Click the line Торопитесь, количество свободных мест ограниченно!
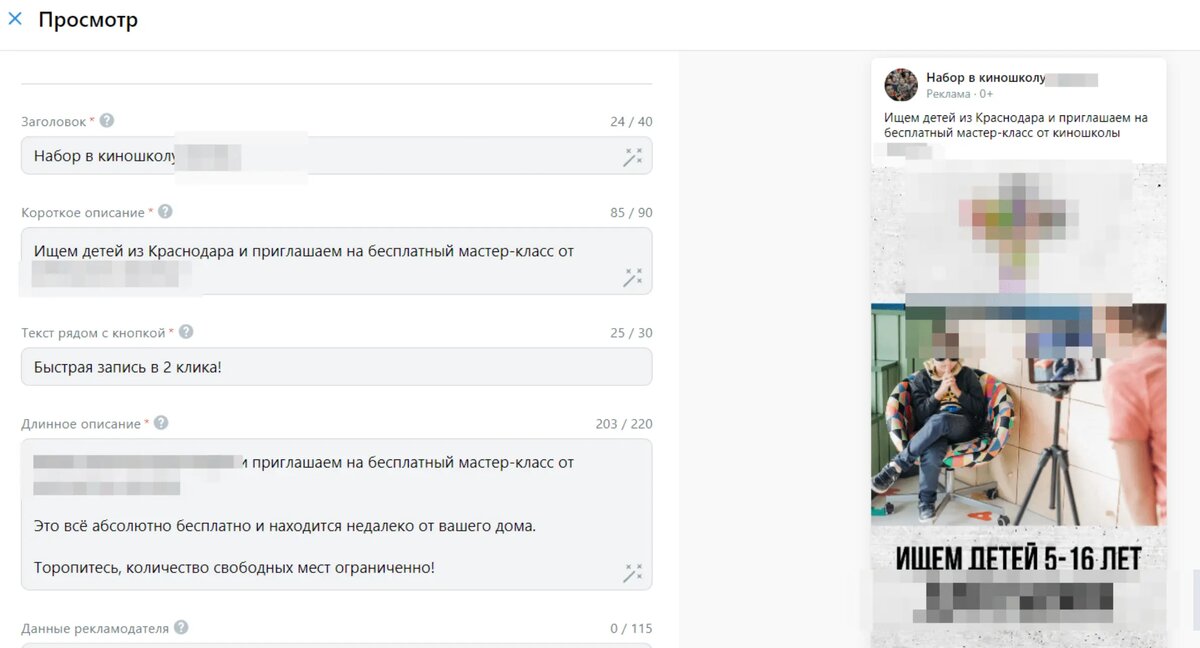1200x648 pixels. coord(234,567)
